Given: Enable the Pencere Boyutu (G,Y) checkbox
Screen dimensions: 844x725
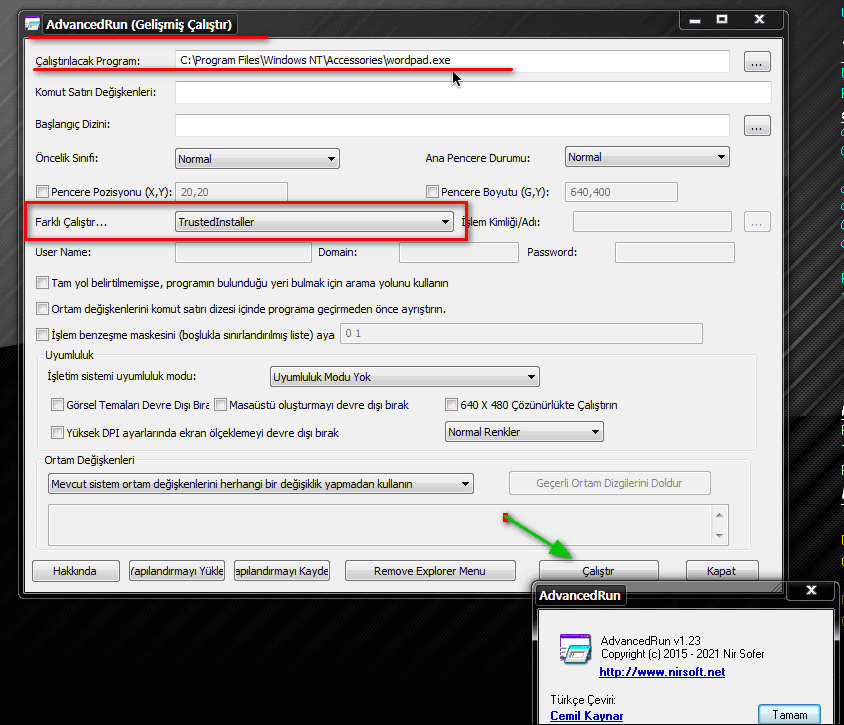Looking at the screenshot, I should coord(432,192).
